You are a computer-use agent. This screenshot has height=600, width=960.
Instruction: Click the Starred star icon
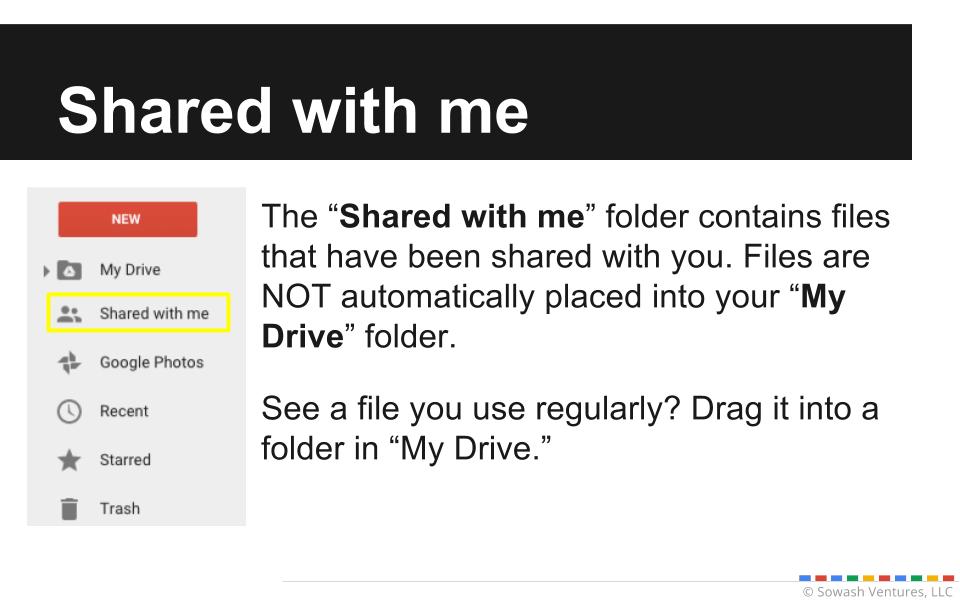coord(69,460)
